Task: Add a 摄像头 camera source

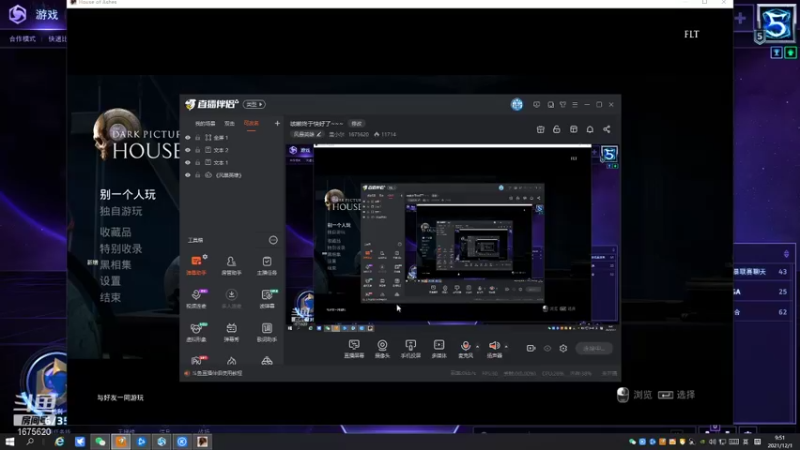Action: (x=382, y=349)
